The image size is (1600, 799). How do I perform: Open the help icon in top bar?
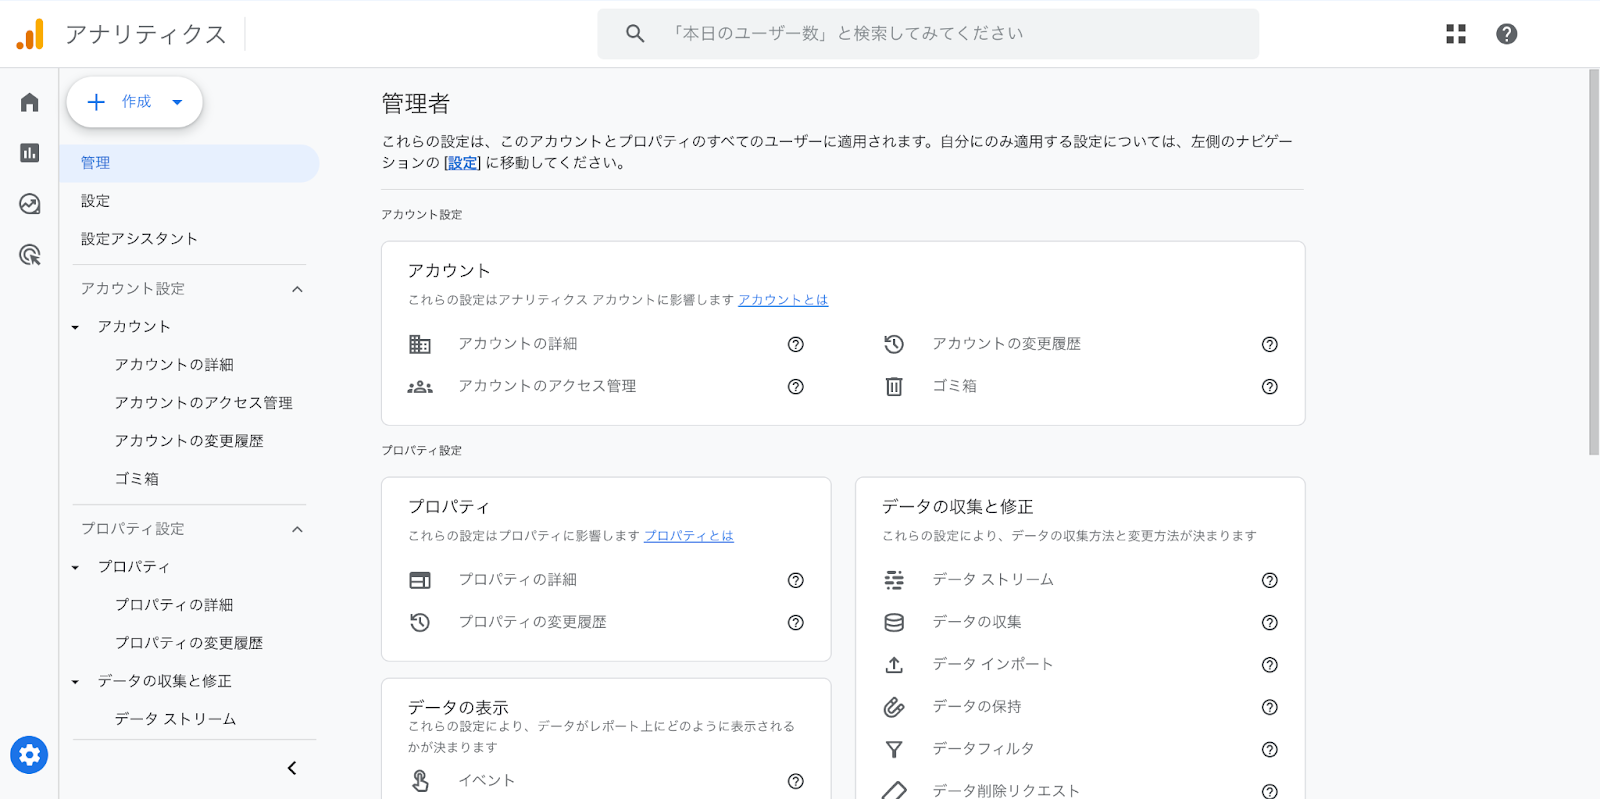1507,34
